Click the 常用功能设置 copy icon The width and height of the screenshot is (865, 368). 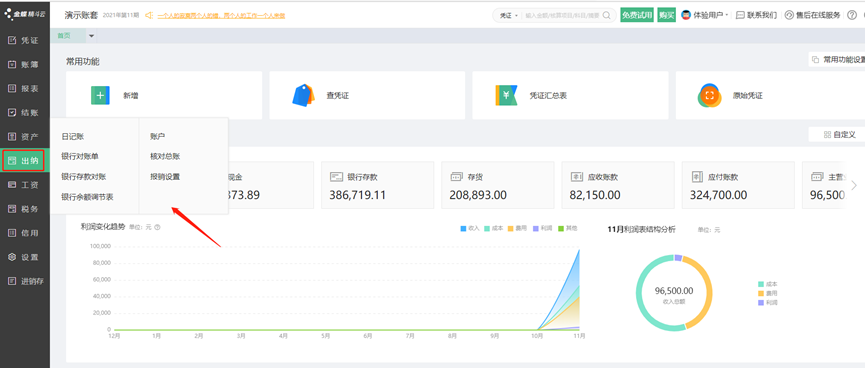pyautogui.click(x=815, y=59)
